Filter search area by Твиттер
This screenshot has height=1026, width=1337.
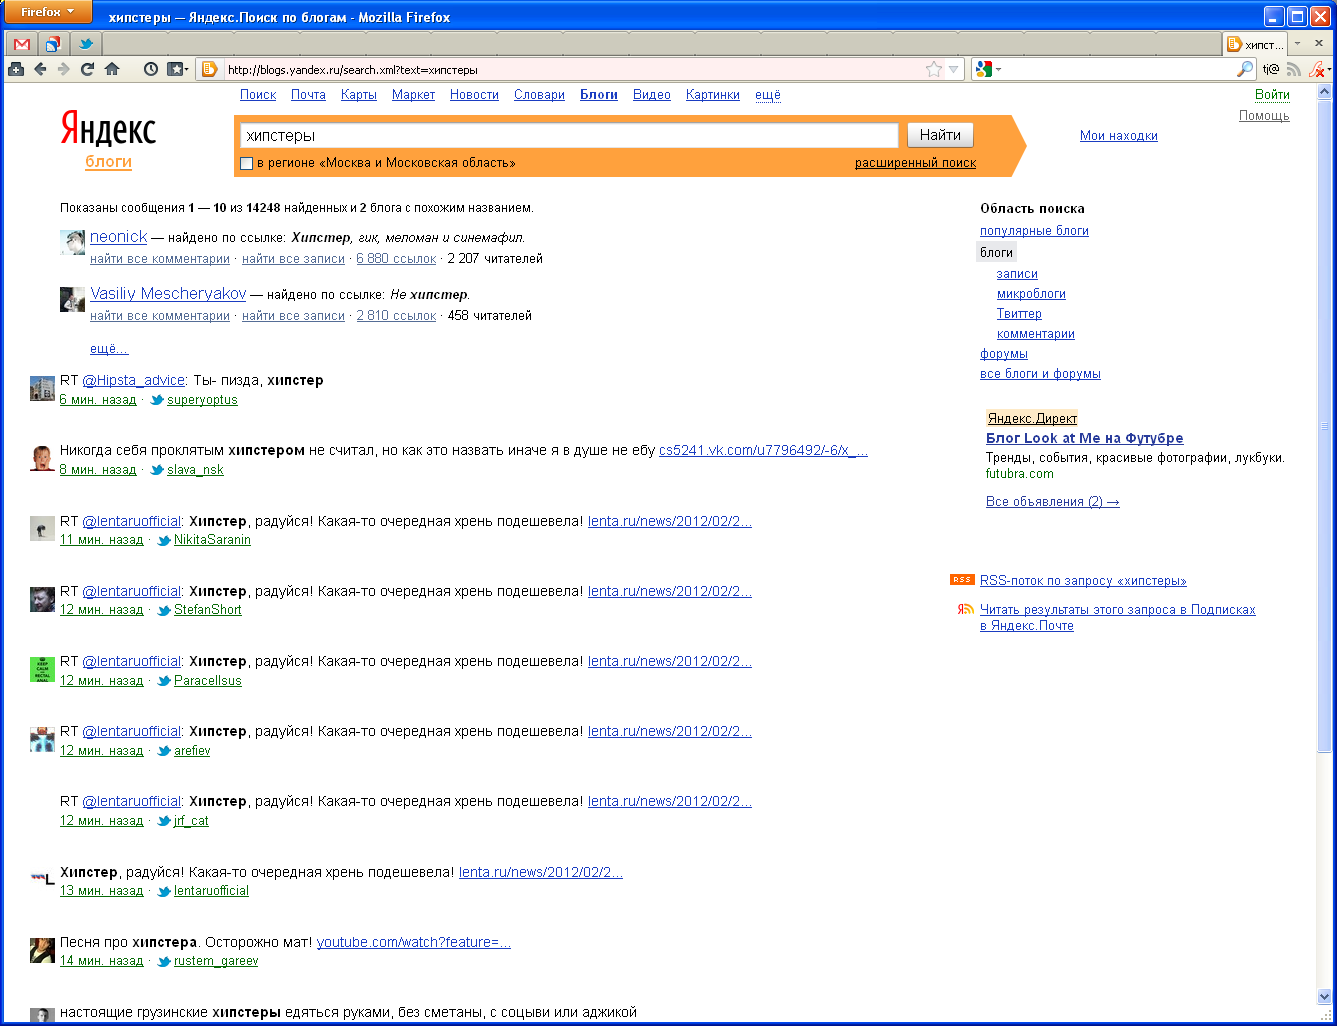pyautogui.click(x=1019, y=314)
